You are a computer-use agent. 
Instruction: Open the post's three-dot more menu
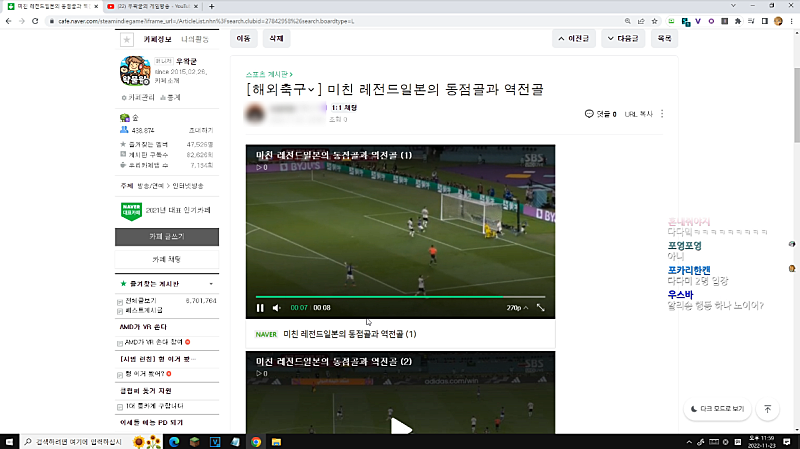coord(662,114)
